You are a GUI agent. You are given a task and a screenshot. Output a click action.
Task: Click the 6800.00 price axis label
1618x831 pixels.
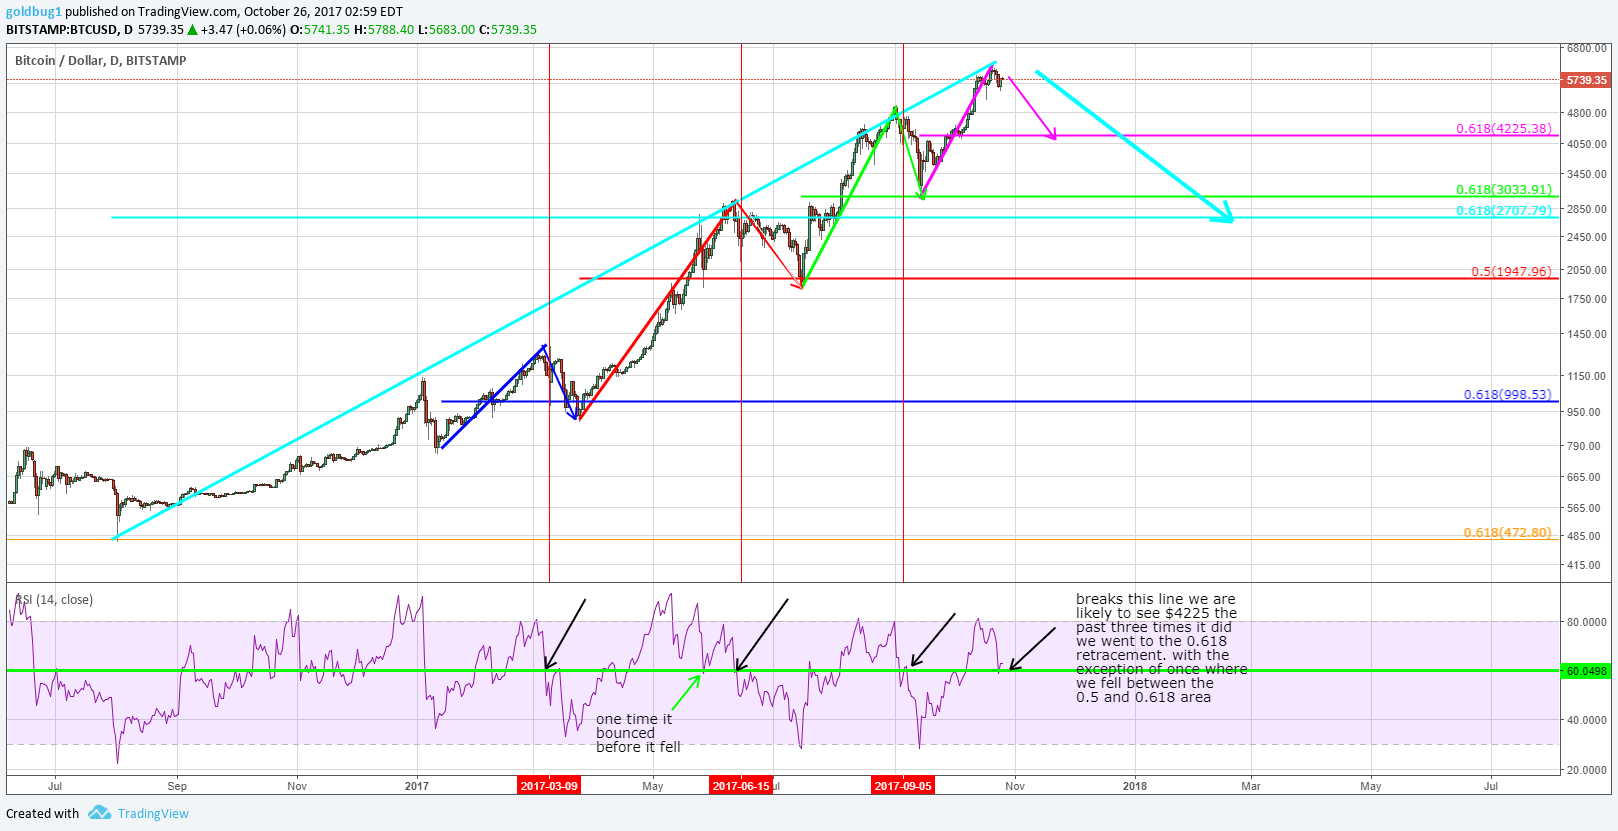pyautogui.click(x=1587, y=48)
